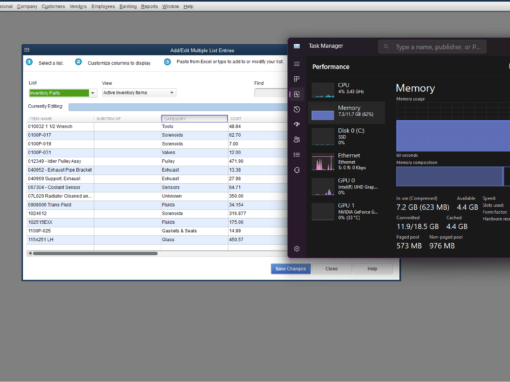Open Startup apps in Task Manager sidebar
This screenshot has width=510, height=382.
tap(297, 124)
